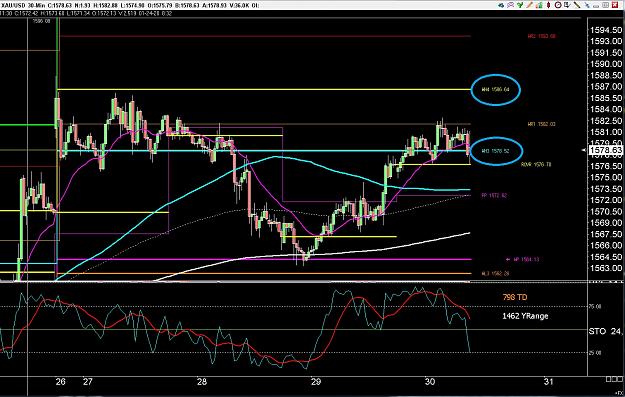Select the RP 1572.62 pivot label
Viewport: 625px width, 397px height.
point(494,195)
